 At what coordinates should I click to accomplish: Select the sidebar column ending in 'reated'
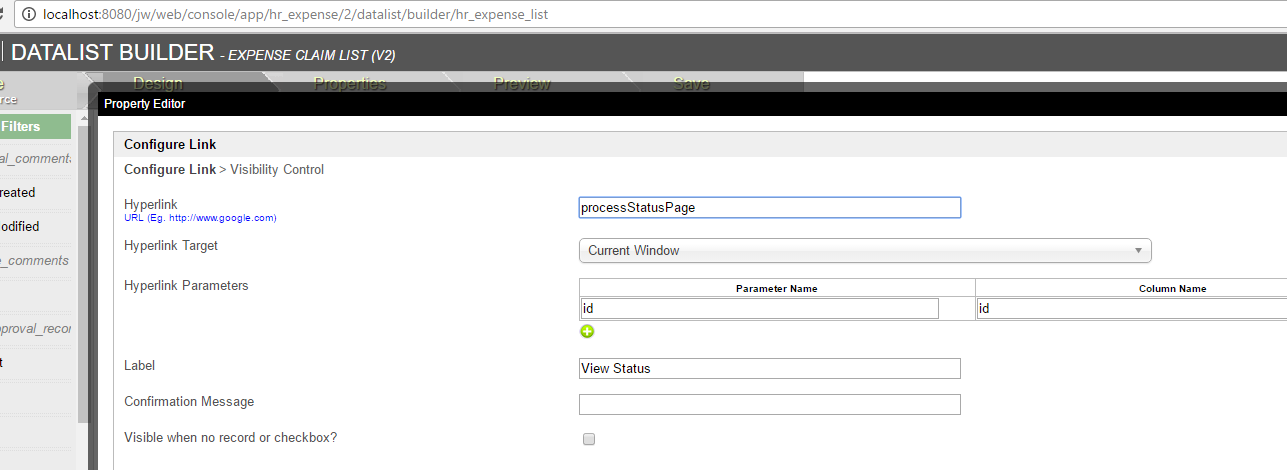pos(22,193)
